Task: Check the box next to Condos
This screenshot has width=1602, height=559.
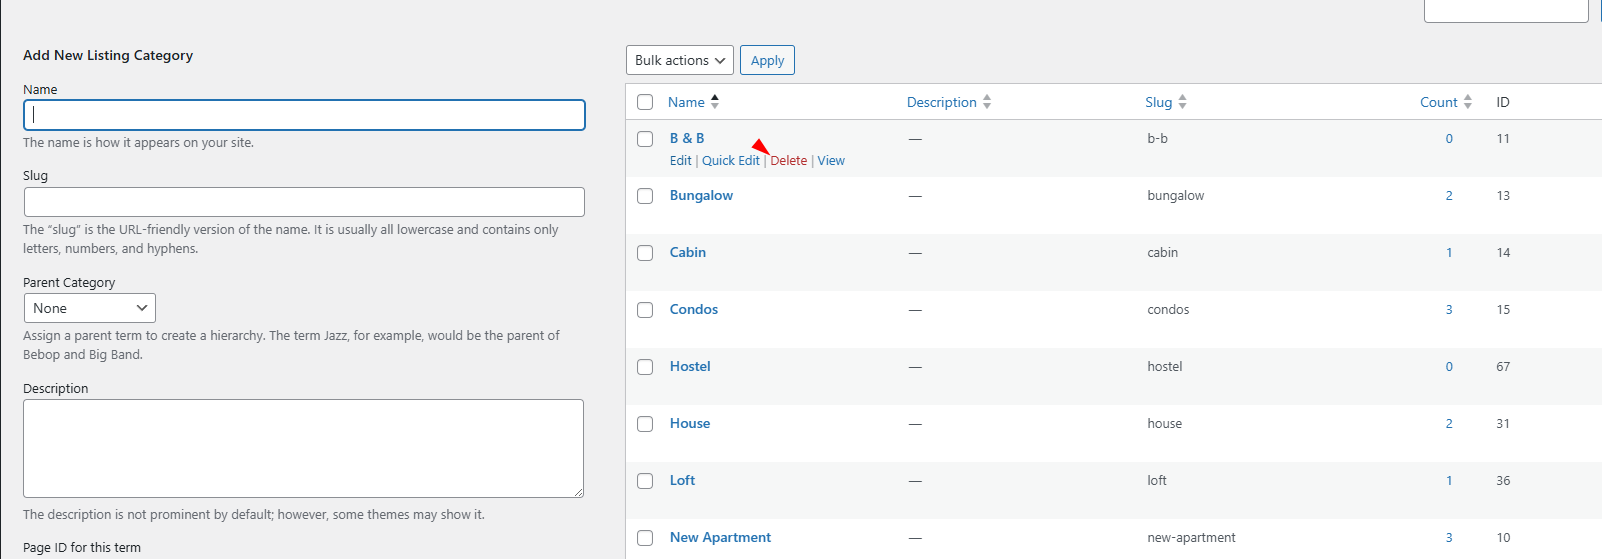Action: point(645,310)
